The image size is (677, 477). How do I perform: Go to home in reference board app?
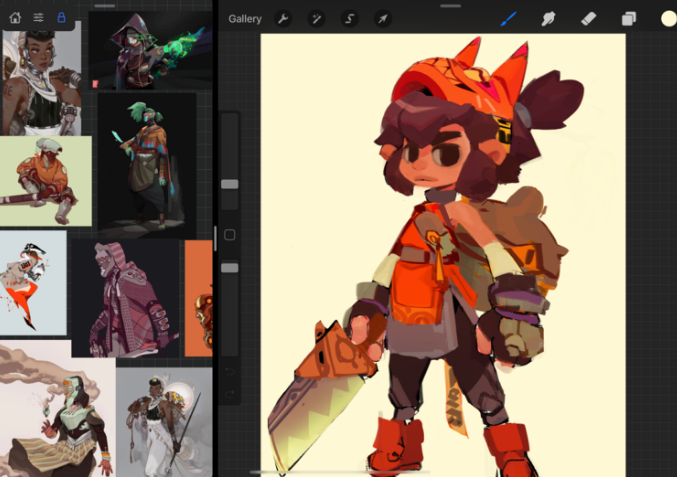point(15,18)
